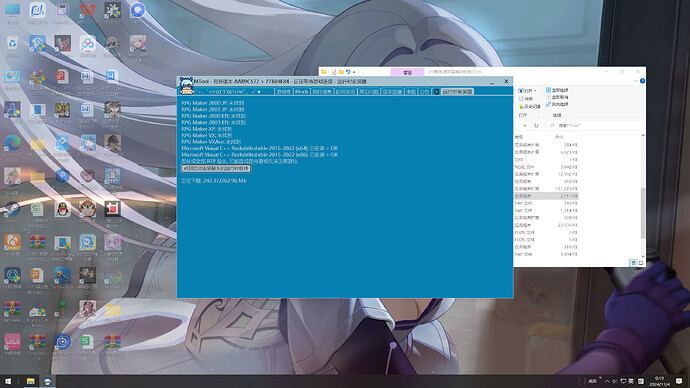Click the round icon beside the runtime installer tab
This screenshot has width=690, height=388.
tap(436, 92)
